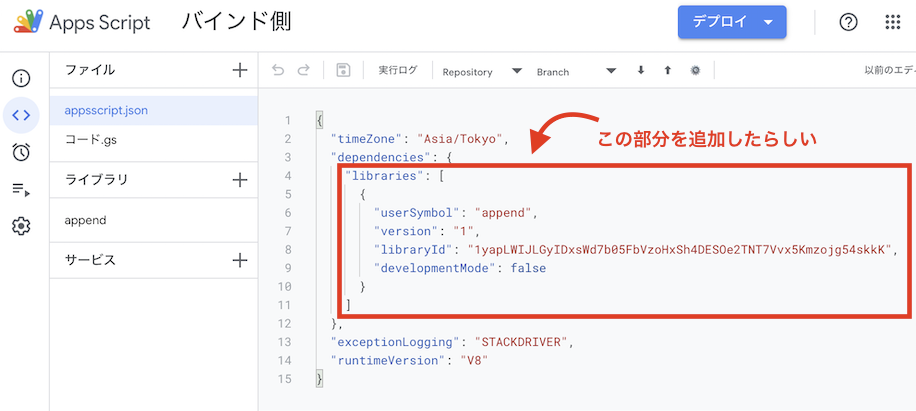916x411 pixels.
Task: Click the デプロイ deploy button
Action: pos(732,22)
